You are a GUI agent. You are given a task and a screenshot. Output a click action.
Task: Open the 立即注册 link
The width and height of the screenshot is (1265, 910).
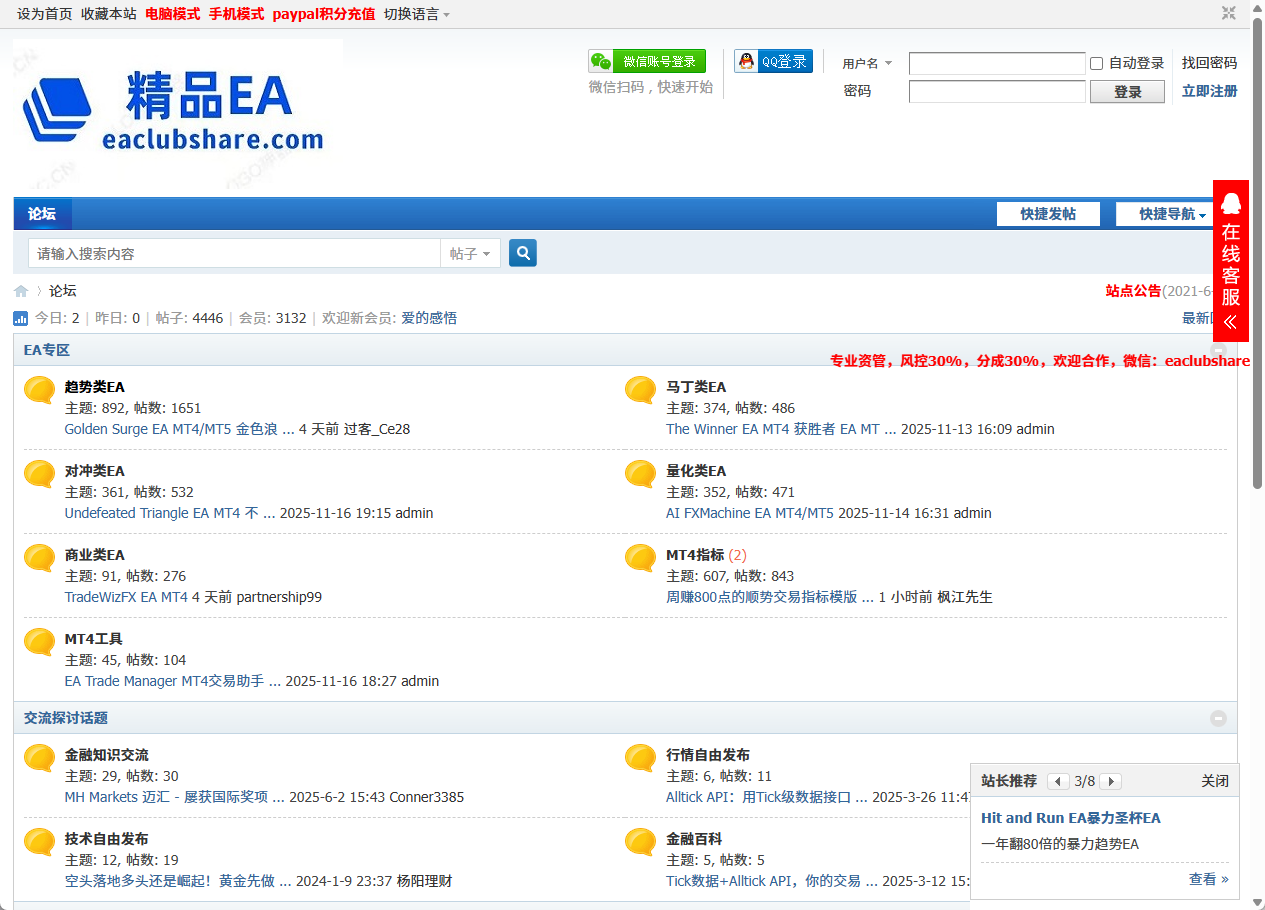[x=1209, y=91]
